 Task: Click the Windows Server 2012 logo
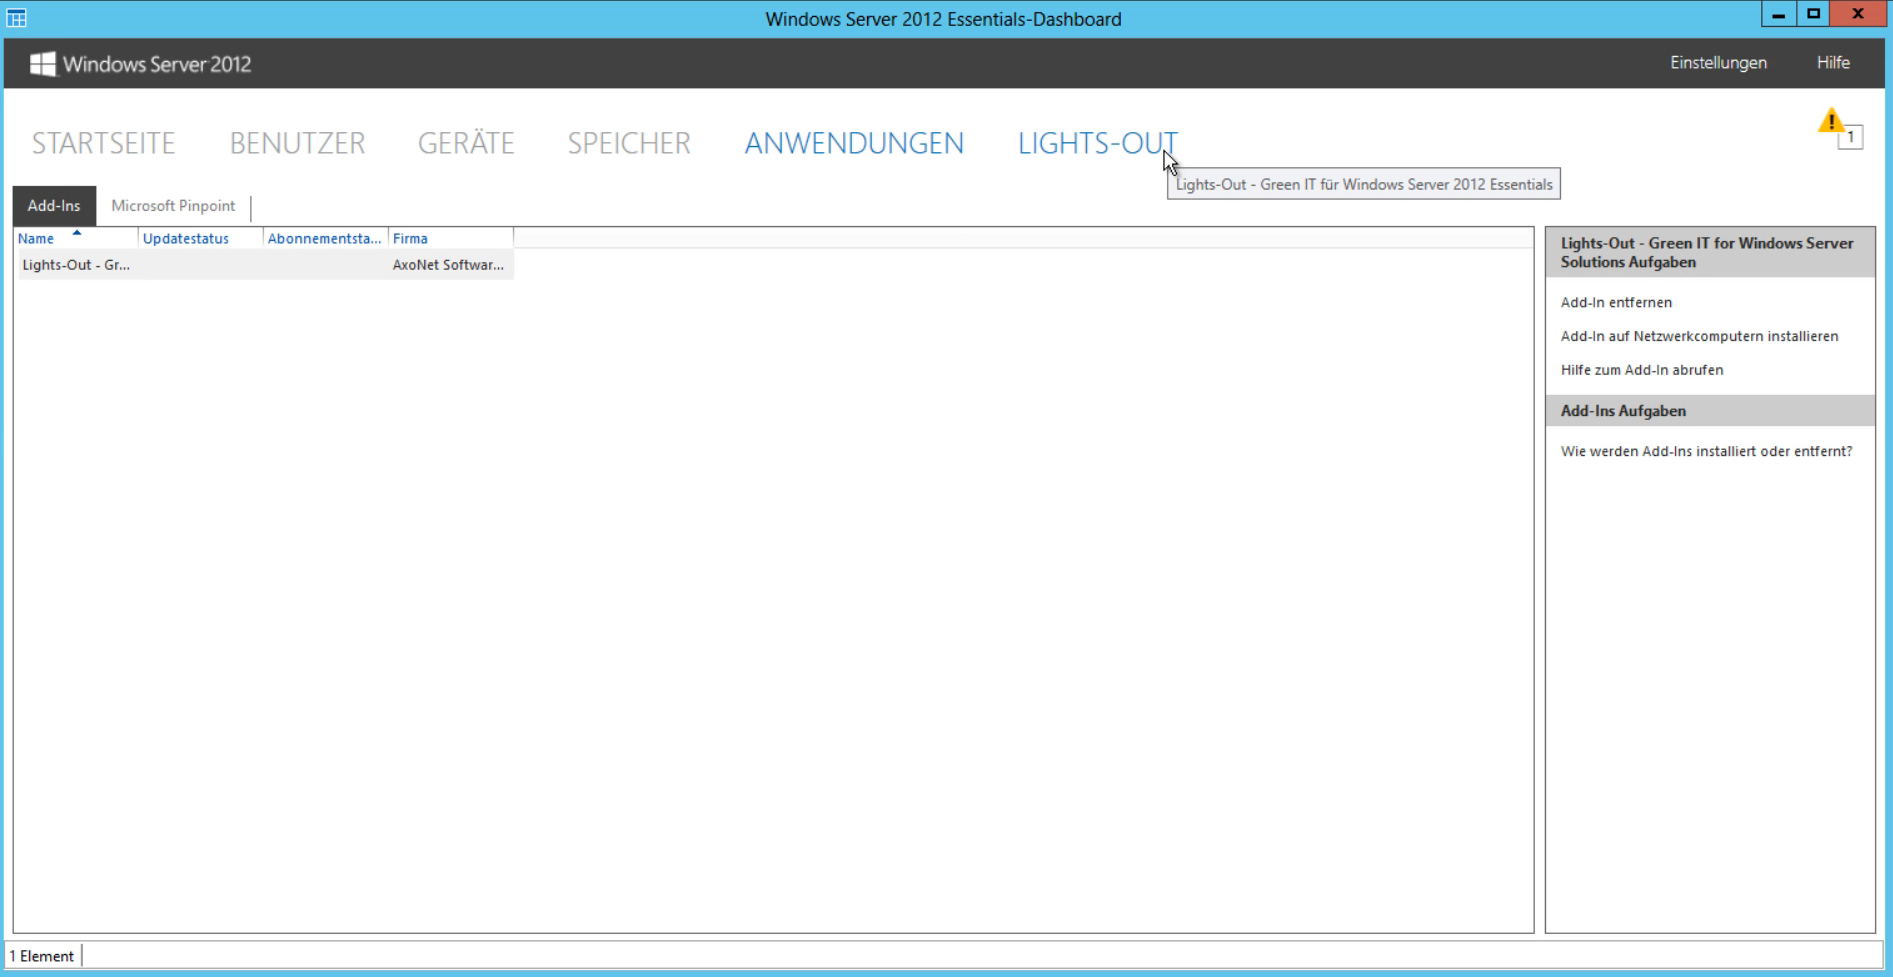[x=141, y=64]
